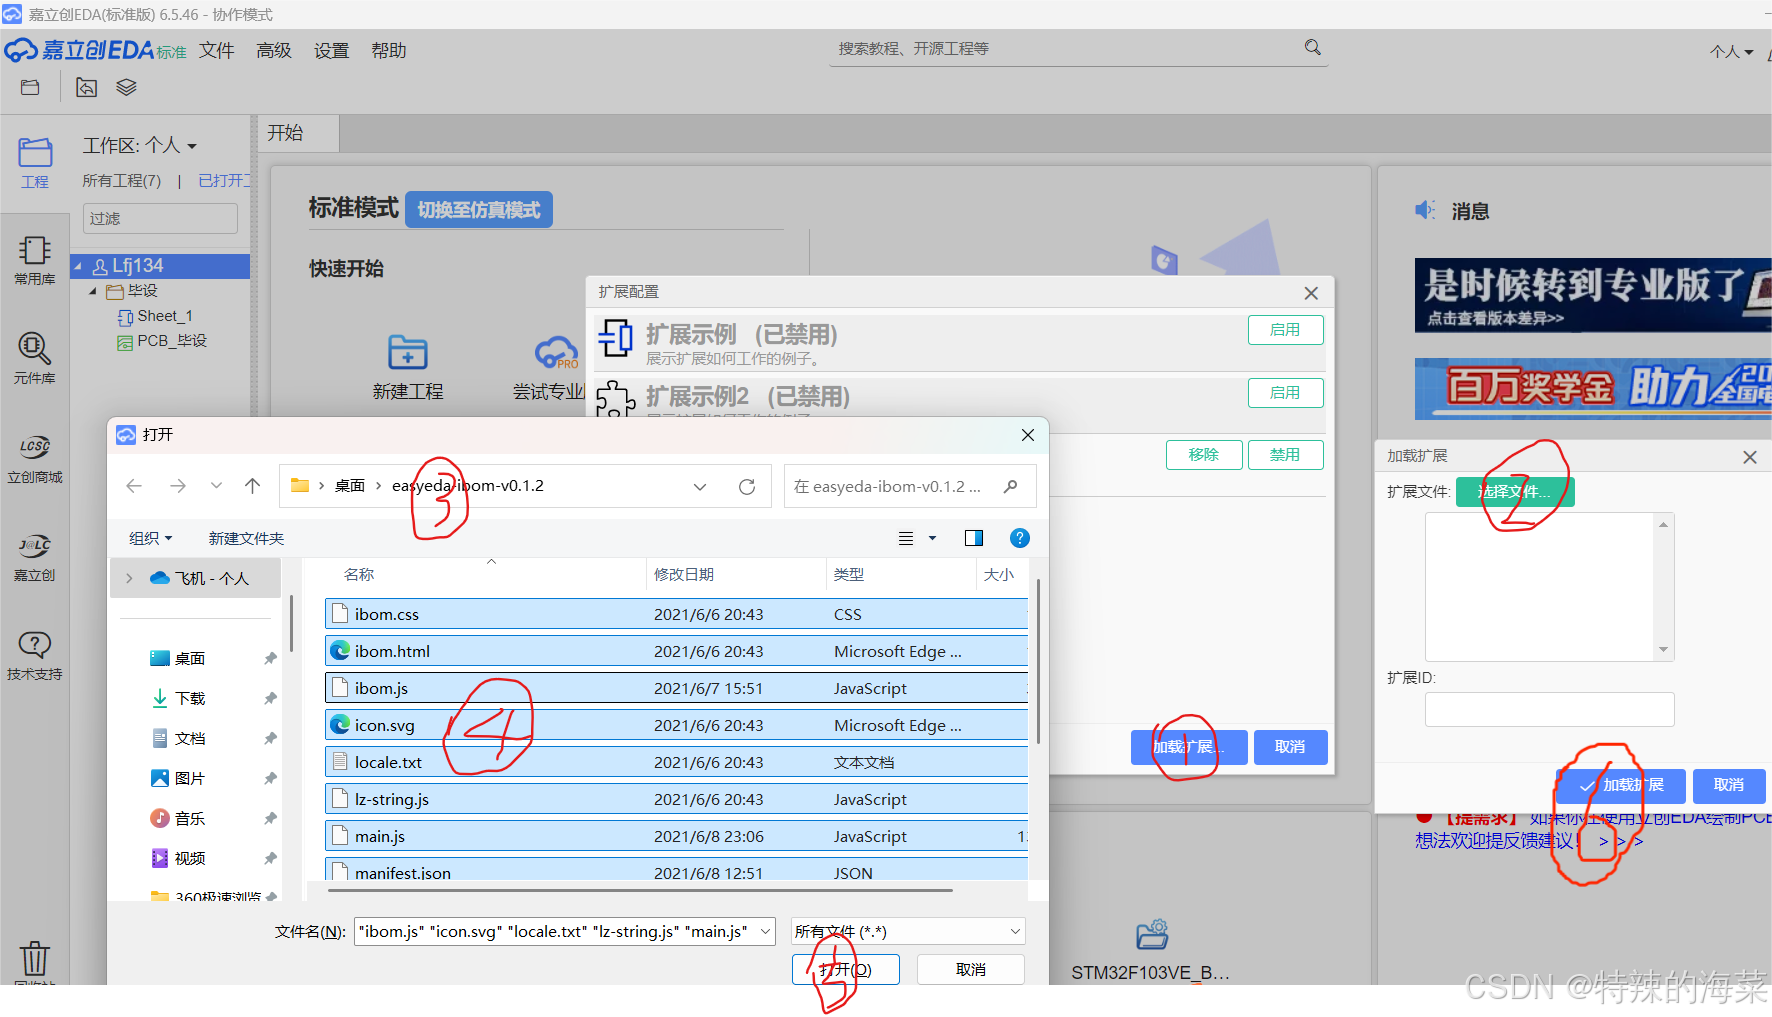Click the image toolbar icon
Viewport: 1772px width, 1017px height.
87,88
